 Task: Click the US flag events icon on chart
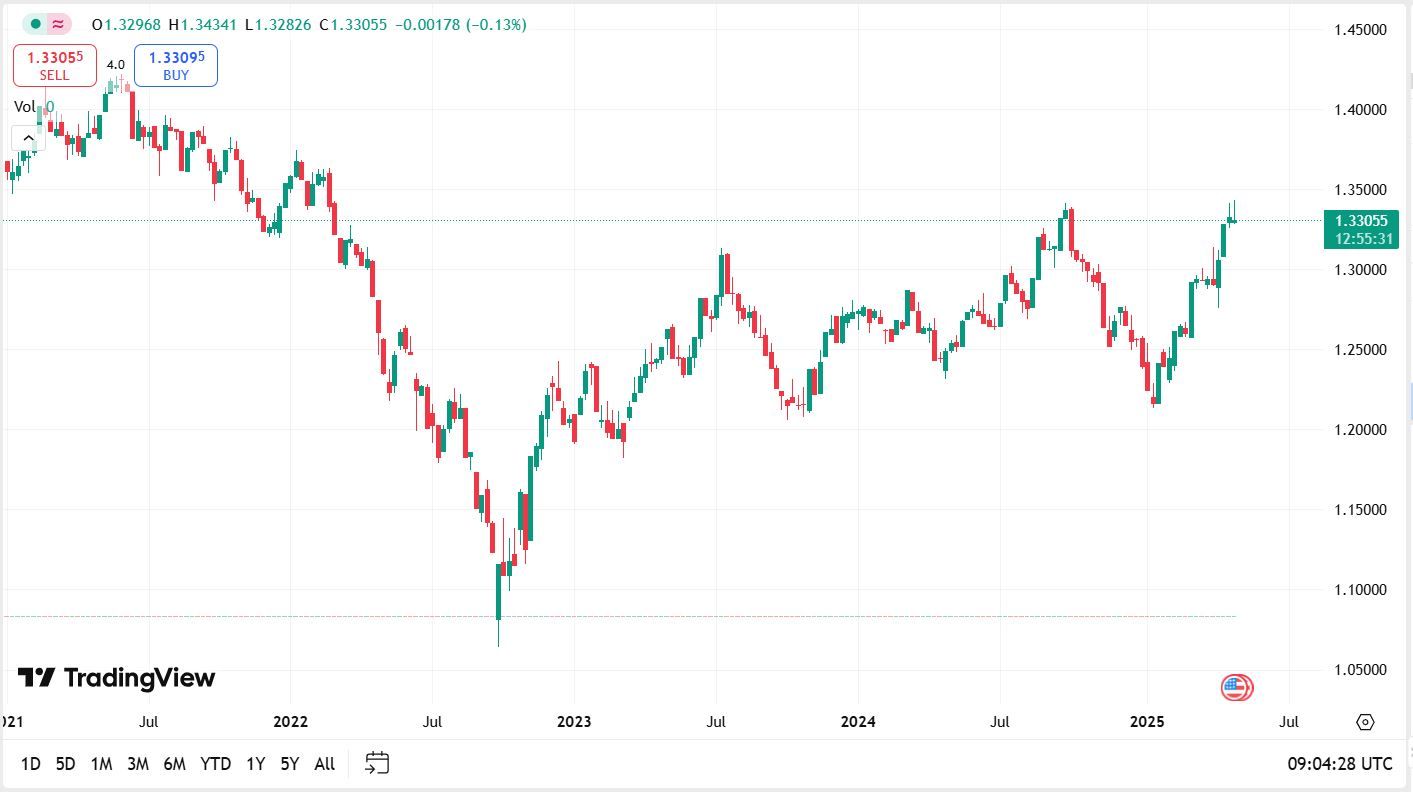click(1236, 687)
